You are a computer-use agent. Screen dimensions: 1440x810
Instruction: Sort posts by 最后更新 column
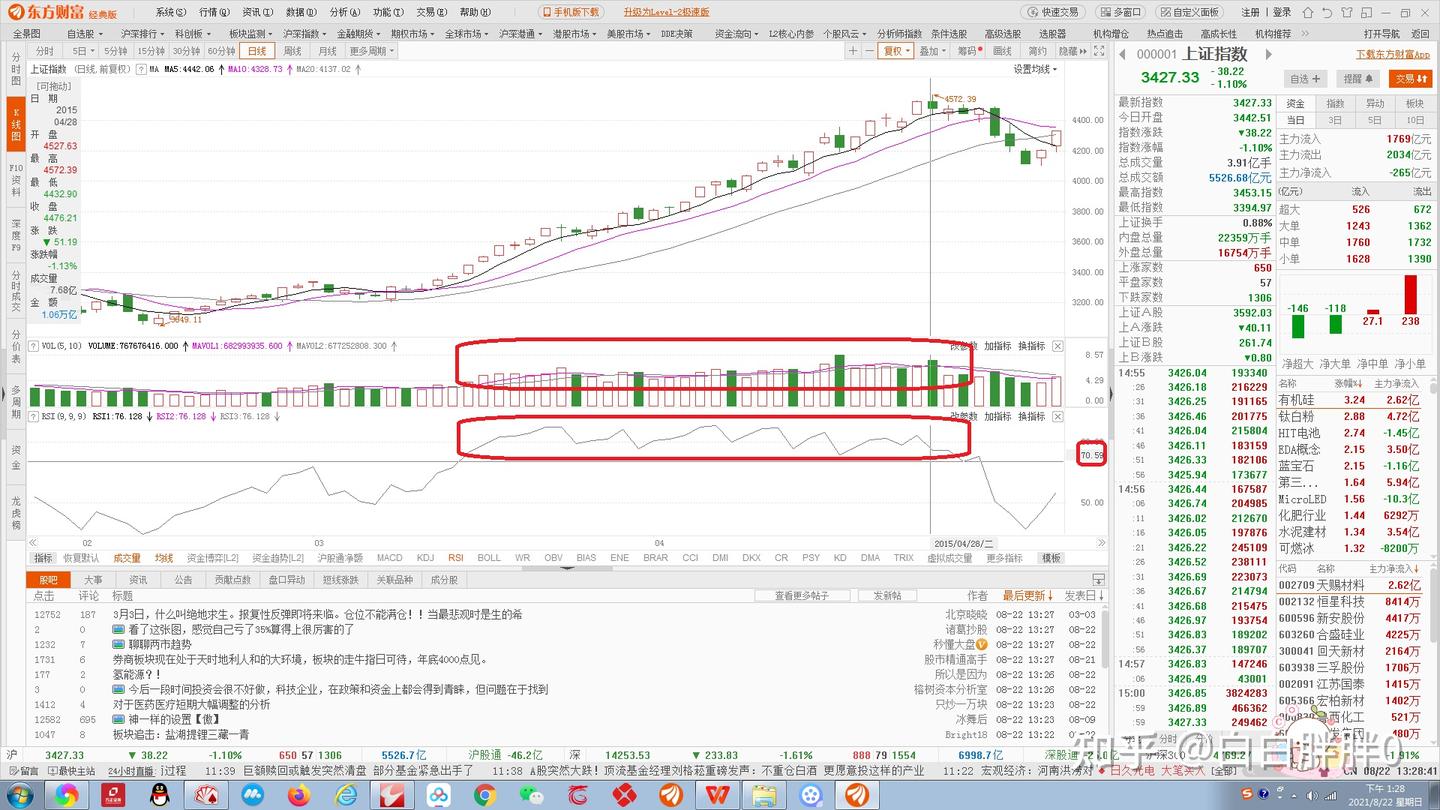(1027, 596)
